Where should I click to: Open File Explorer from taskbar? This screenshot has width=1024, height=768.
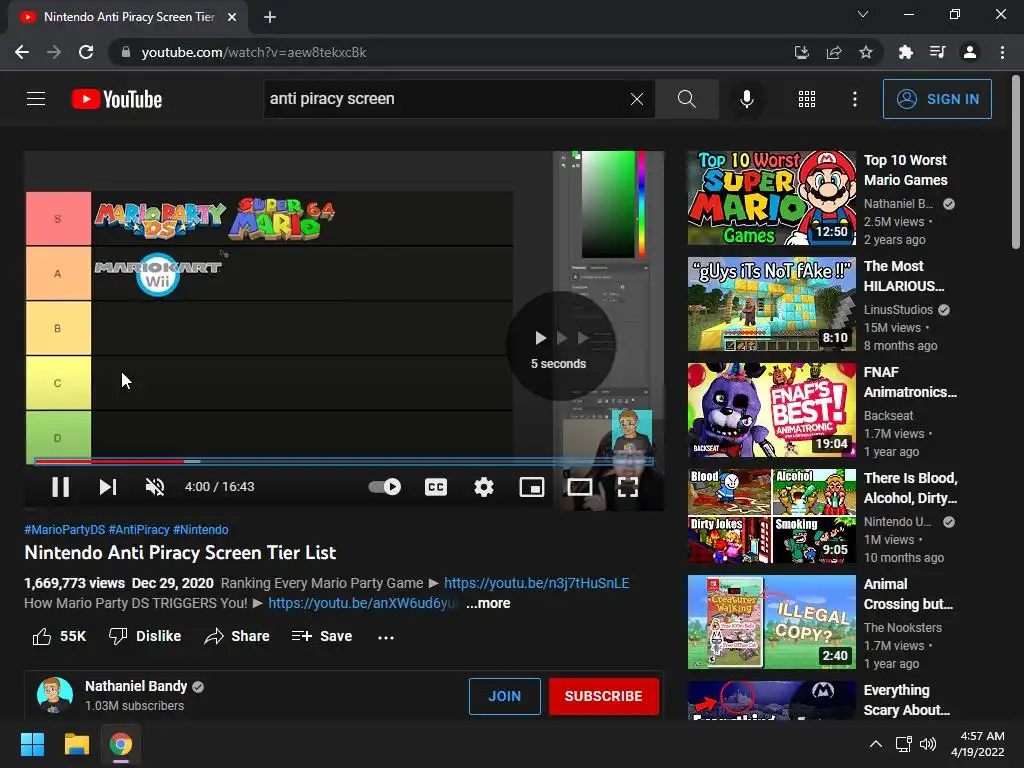[x=76, y=744]
